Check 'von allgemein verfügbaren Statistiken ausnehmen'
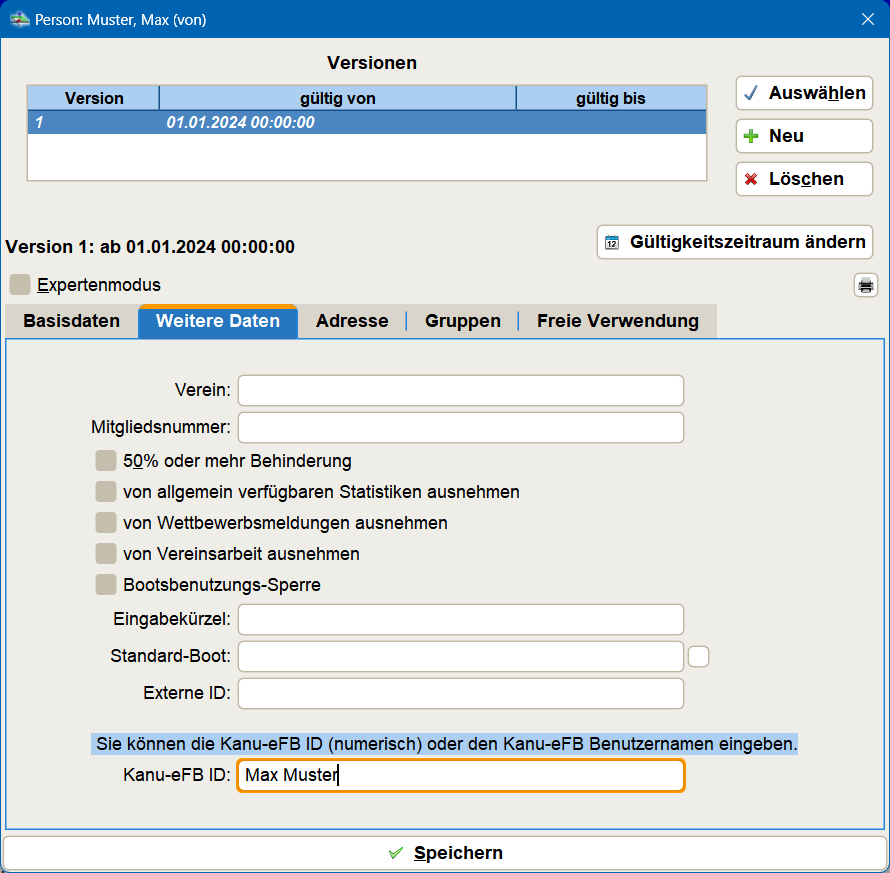 pyautogui.click(x=106, y=492)
